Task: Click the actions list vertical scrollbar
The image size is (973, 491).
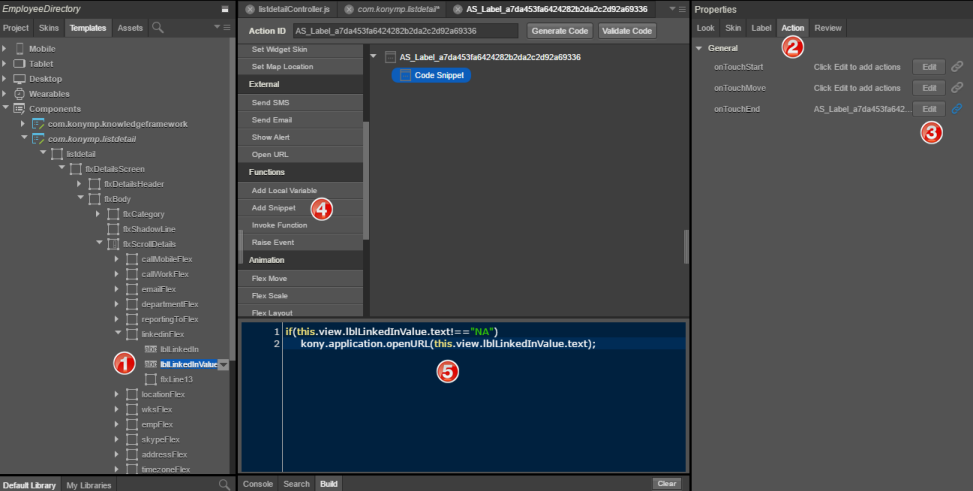Action: tap(366, 180)
